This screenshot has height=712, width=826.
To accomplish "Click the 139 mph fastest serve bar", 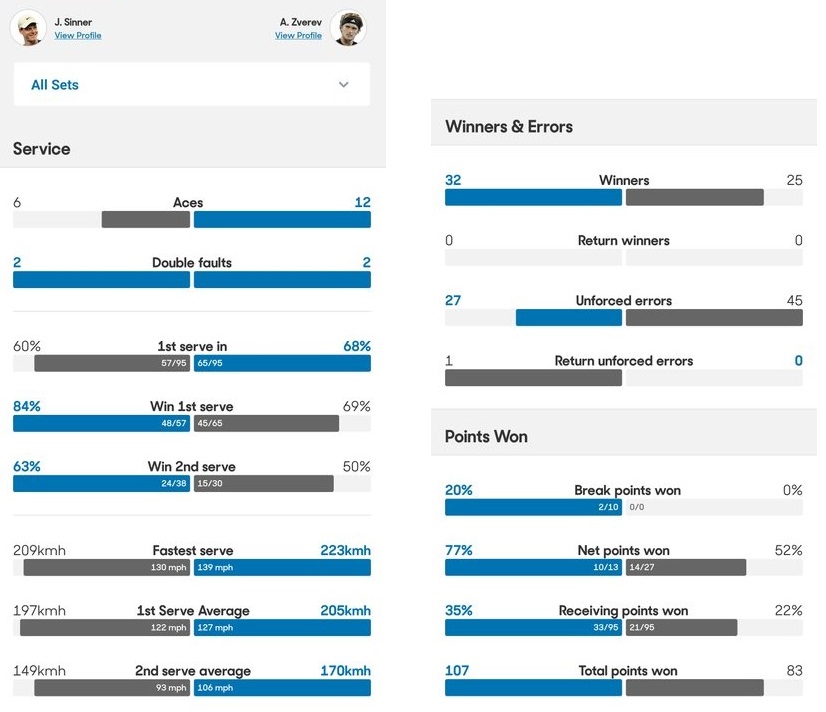I will click(x=282, y=567).
